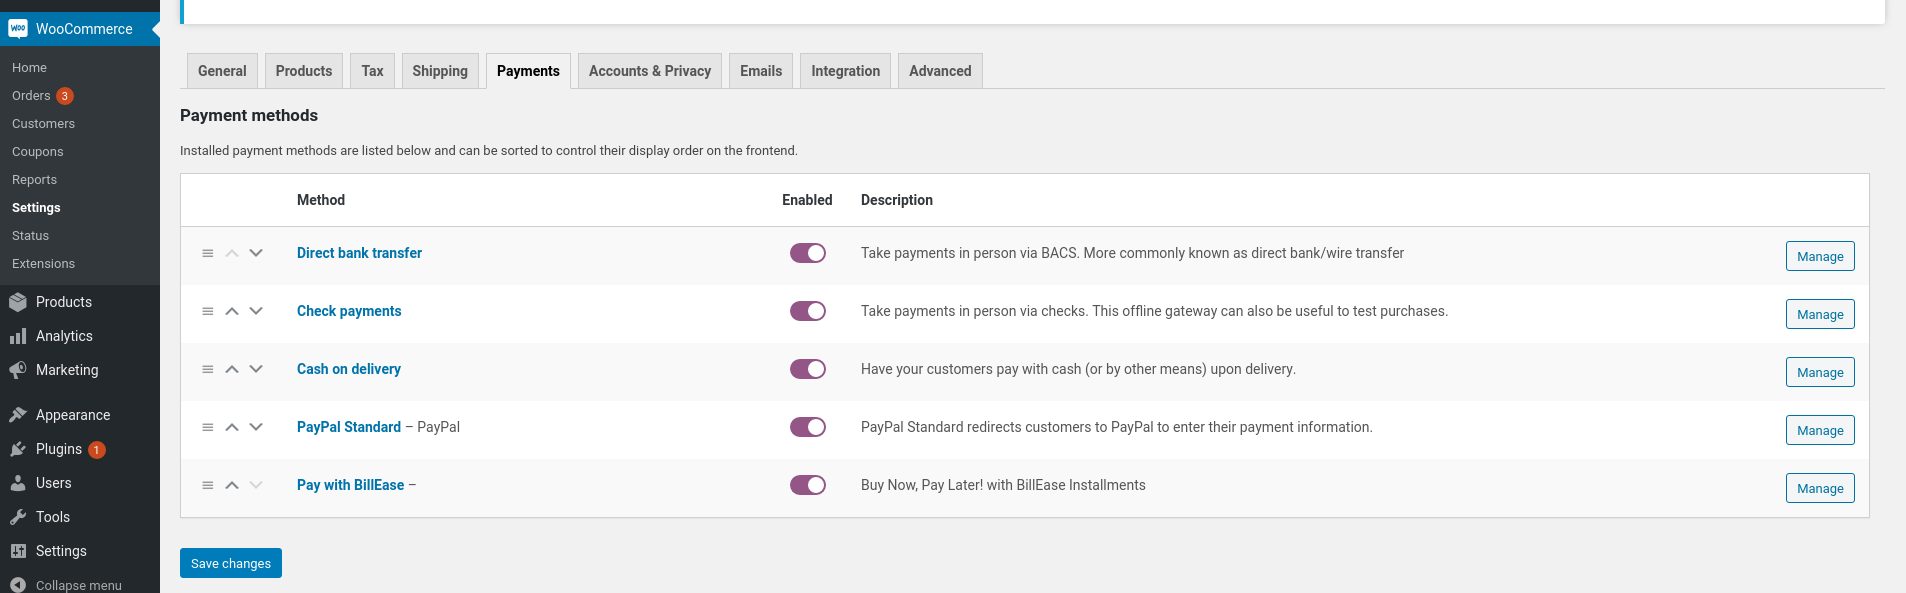This screenshot has width=1906, height=593.
Task: Click the Orders pending count badge
Action: (65, 96)
